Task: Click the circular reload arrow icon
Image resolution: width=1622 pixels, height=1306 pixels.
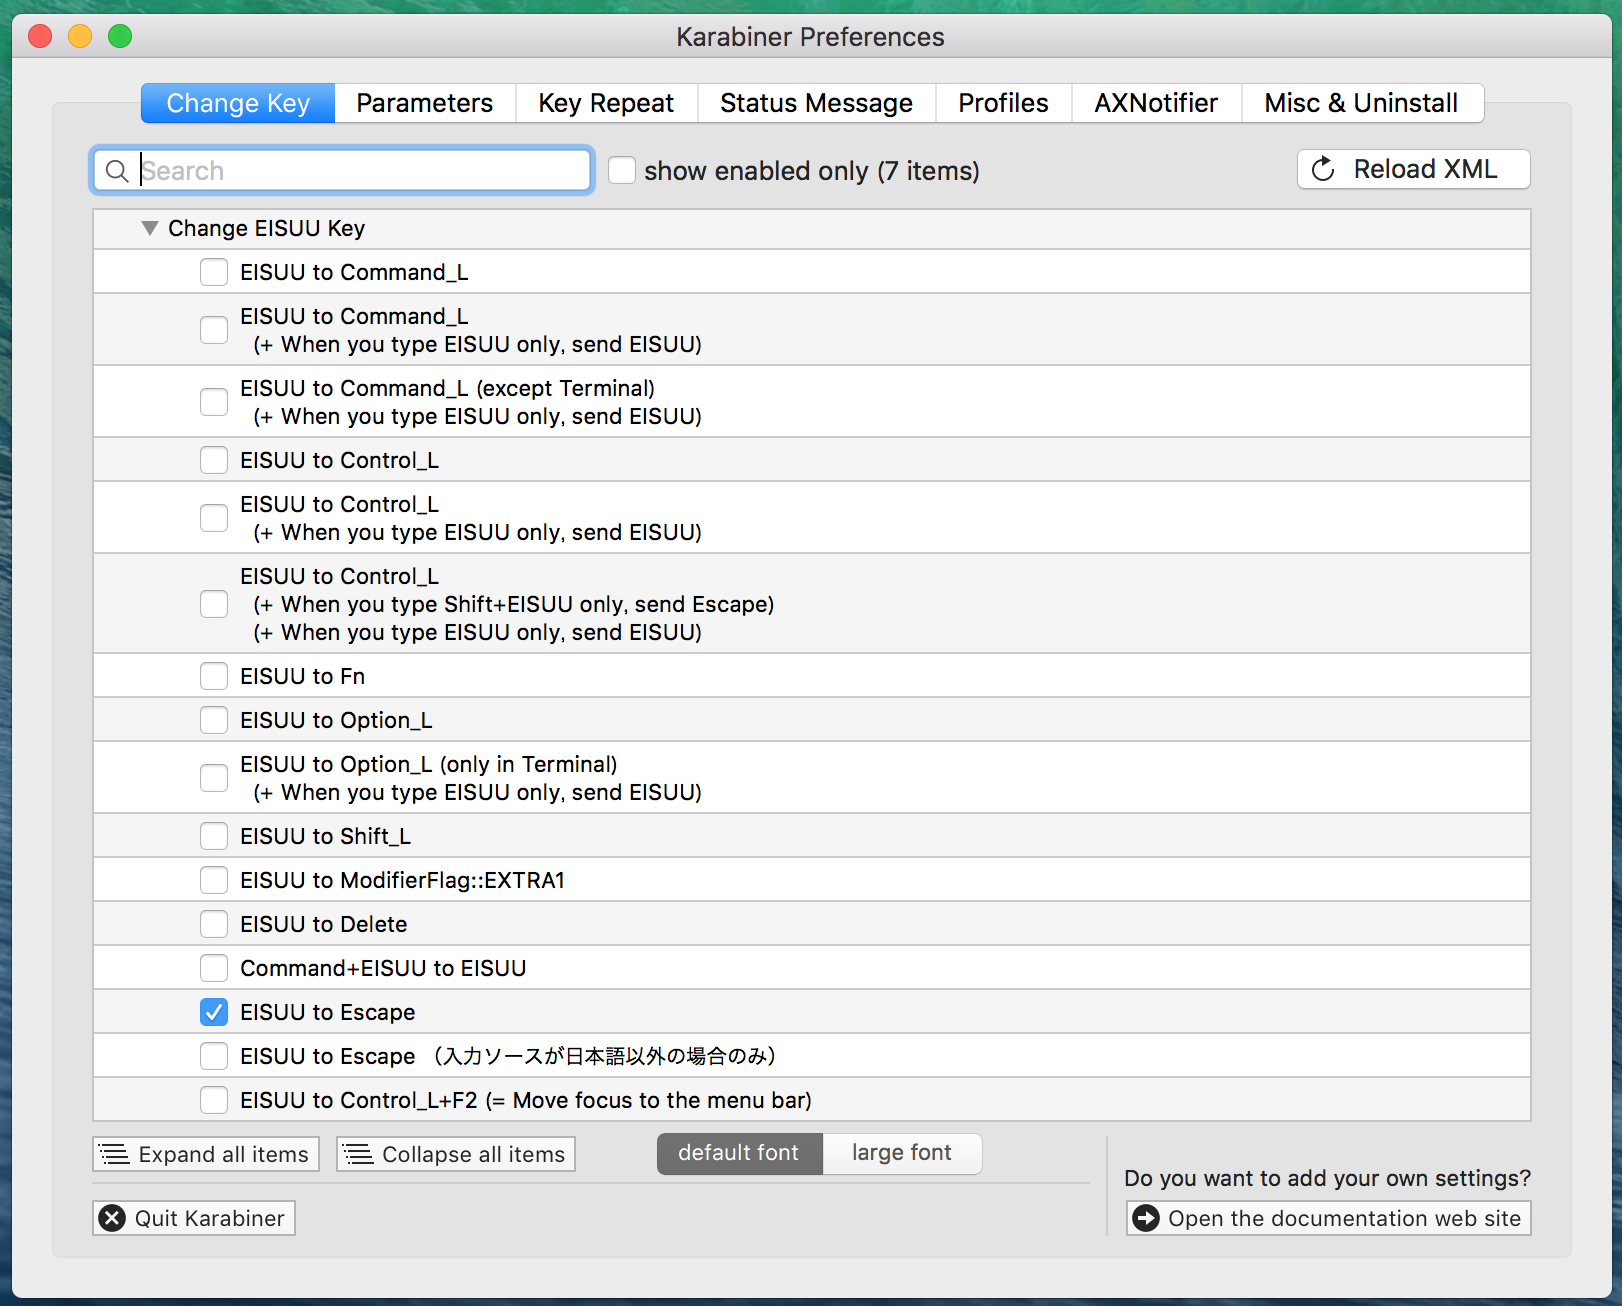Action: pyautogui.click(x=1323, y=169)
